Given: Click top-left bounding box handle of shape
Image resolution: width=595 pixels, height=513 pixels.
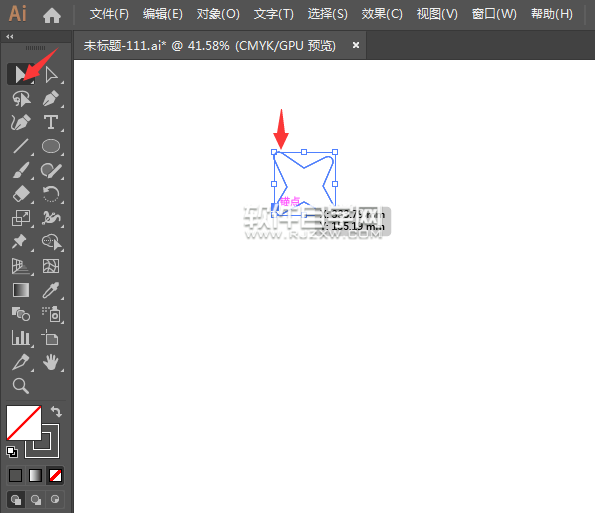Looking at the screenshot, I should click(x=274, y=152).
